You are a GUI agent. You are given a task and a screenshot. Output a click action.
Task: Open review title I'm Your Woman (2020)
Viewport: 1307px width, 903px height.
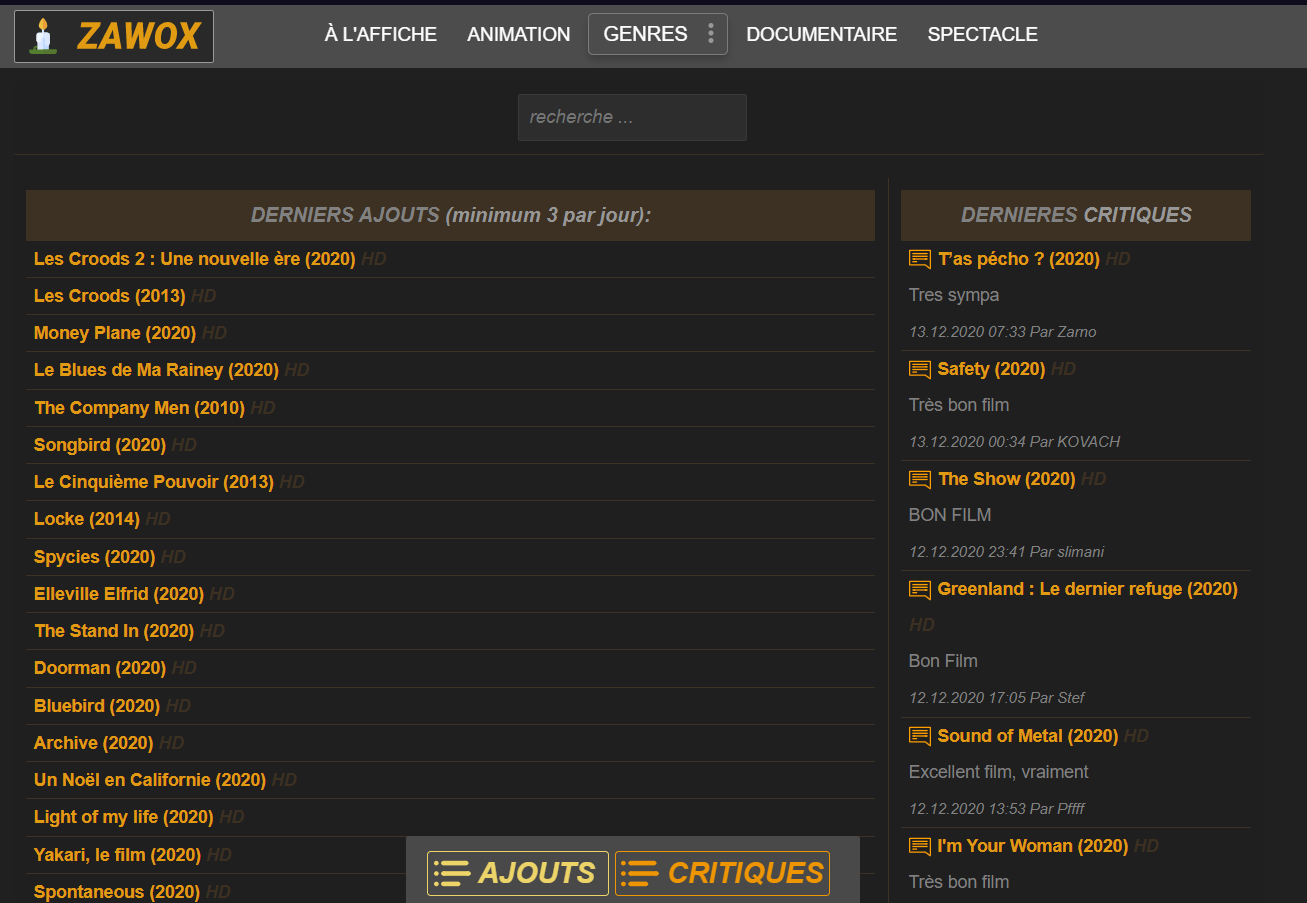tap(1033, 846)
